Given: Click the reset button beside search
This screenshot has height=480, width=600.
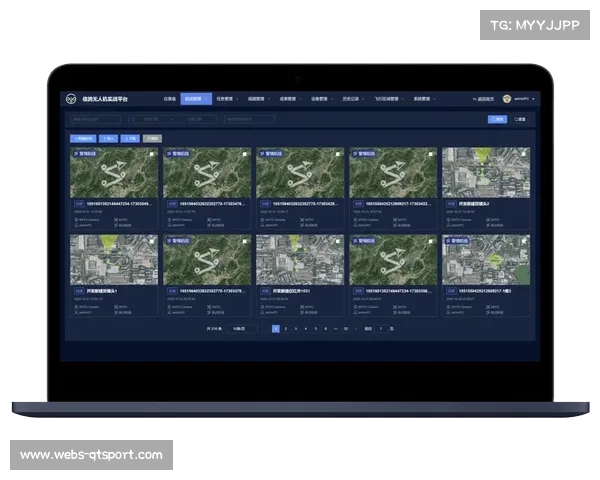Looking at the screenshot, I should (520, 119).
